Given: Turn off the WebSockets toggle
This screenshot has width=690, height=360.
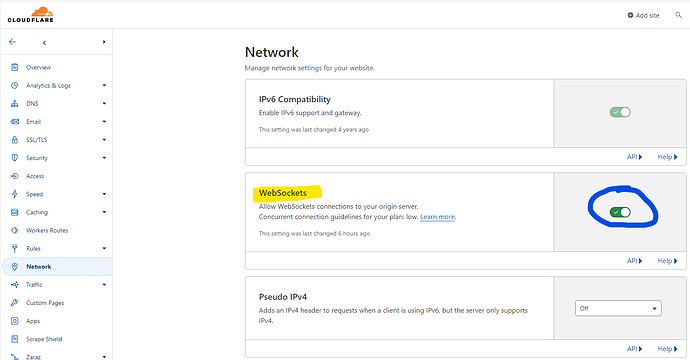Looking at the screenshot, I should (x=620, y=212).
